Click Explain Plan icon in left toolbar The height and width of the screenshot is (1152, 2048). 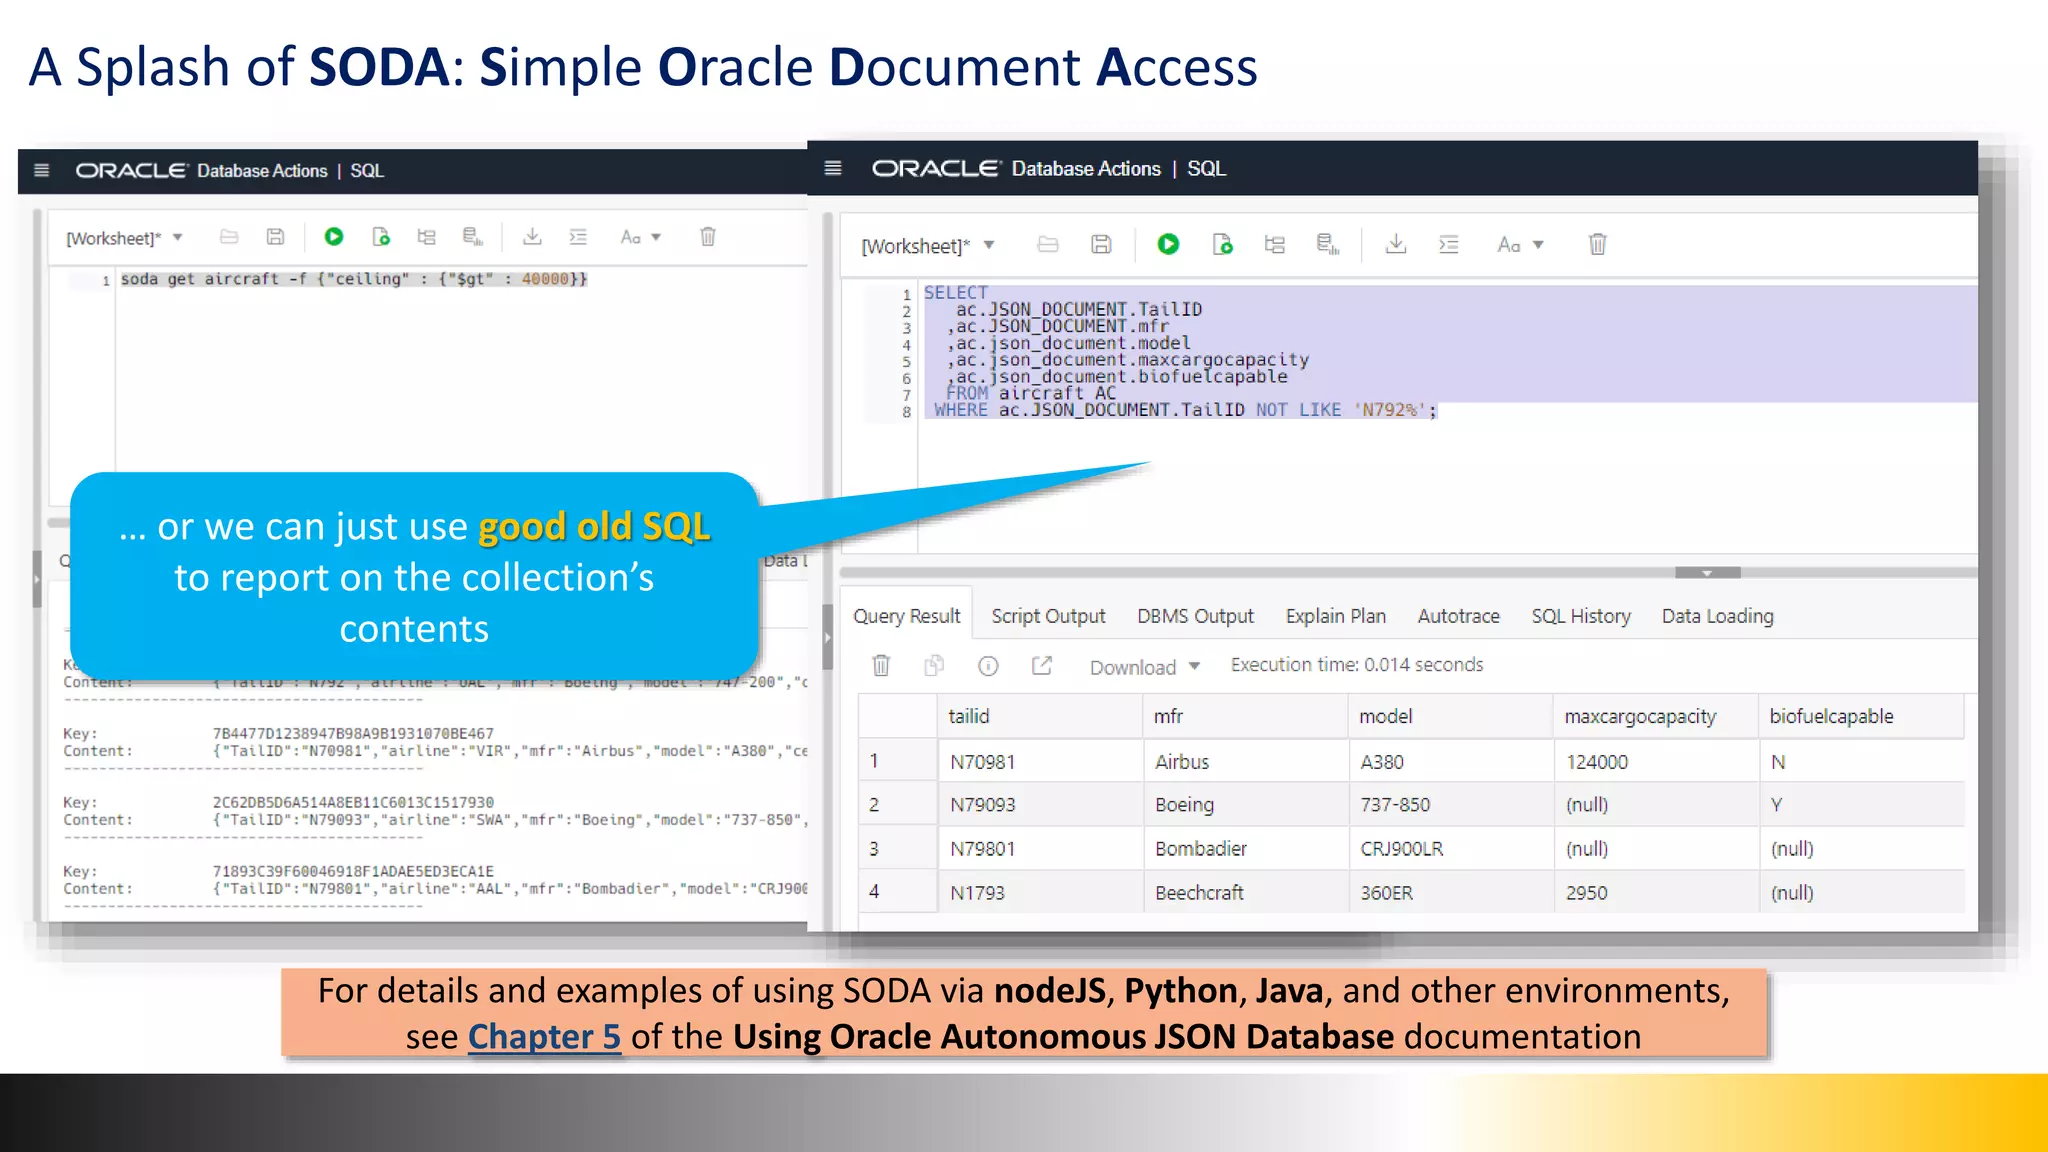(x=427, y=237)
